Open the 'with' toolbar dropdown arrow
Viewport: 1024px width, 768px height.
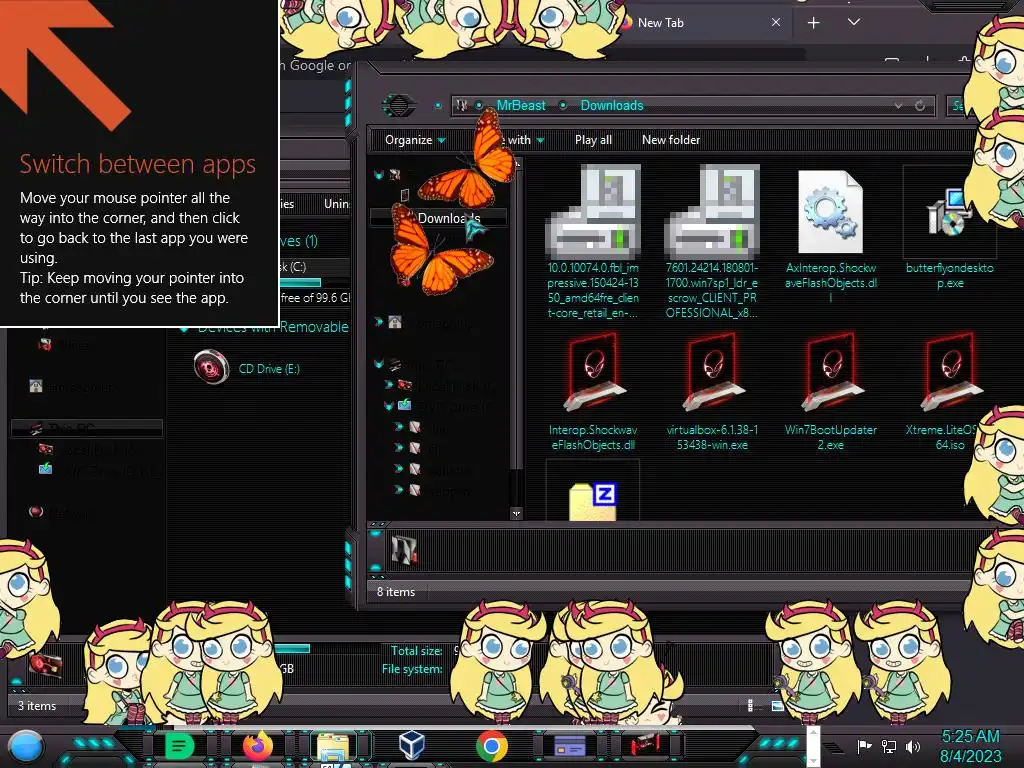coord(540,140)
